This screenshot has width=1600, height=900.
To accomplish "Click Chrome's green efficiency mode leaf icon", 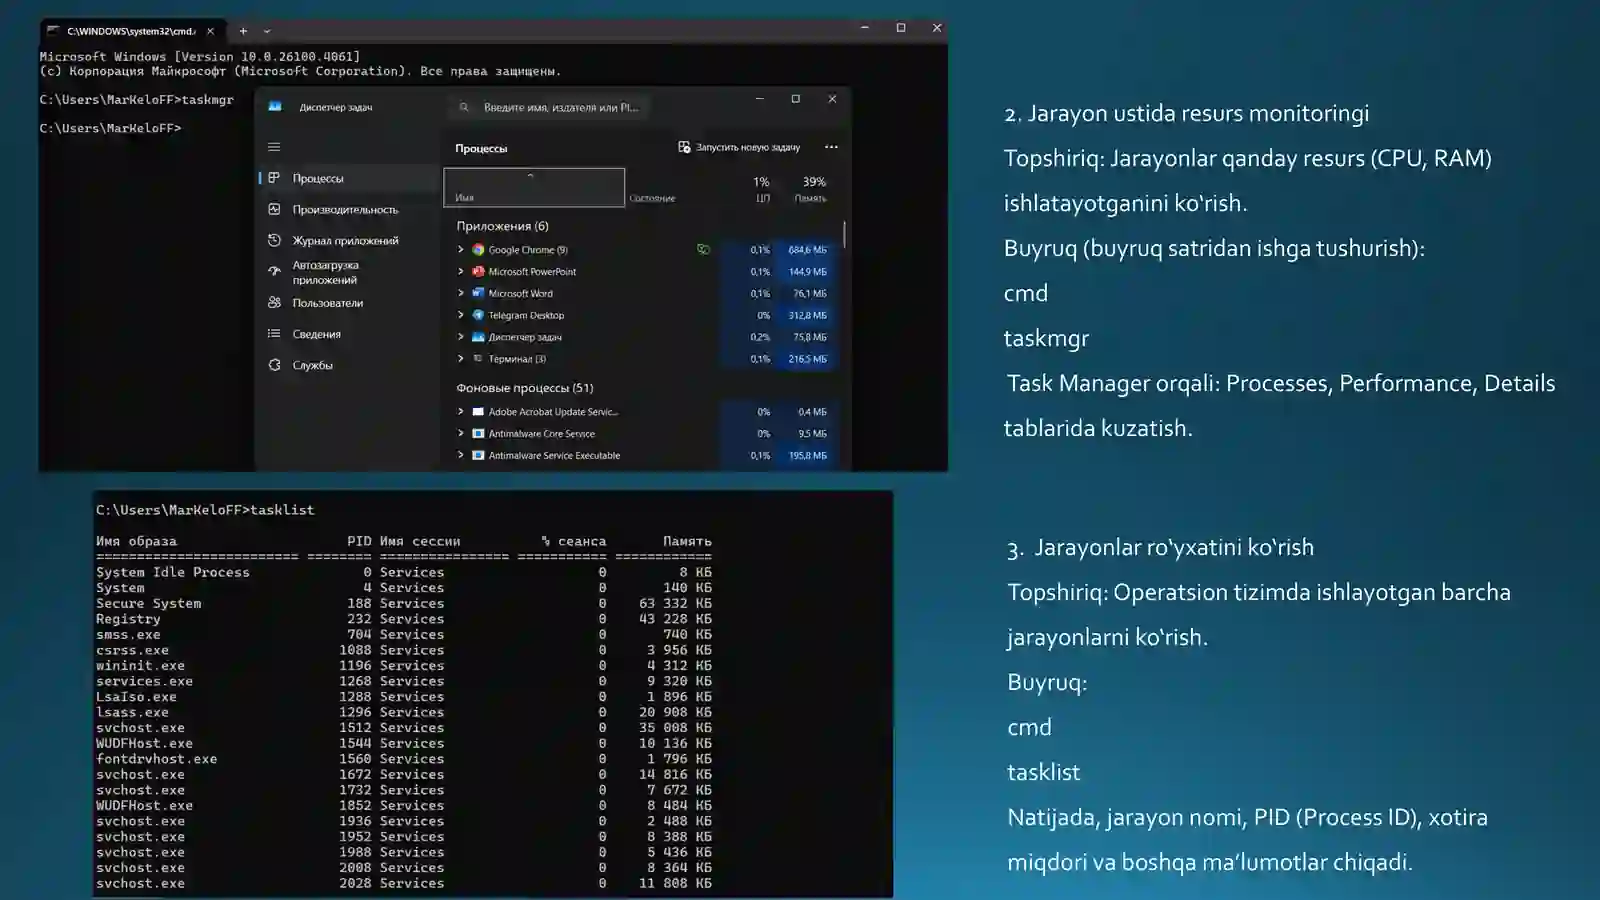I will coord(704,249).
